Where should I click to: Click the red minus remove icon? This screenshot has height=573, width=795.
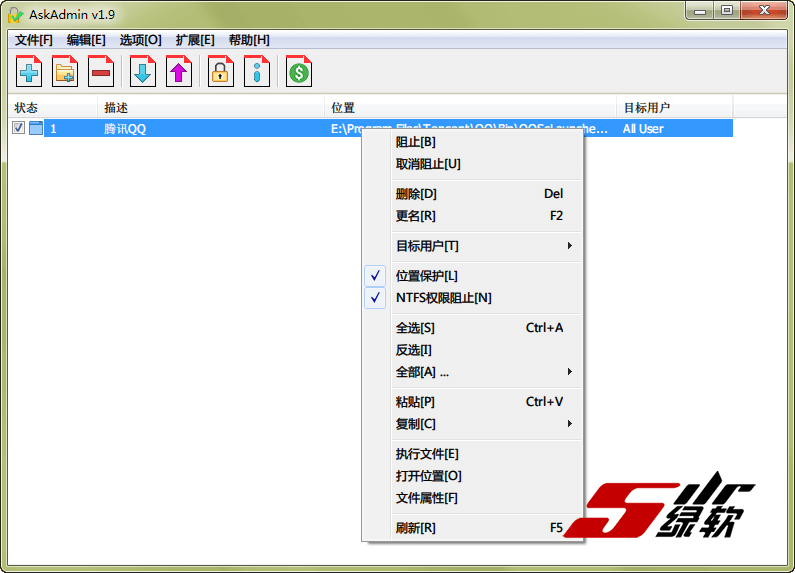[x=101, y=71]
